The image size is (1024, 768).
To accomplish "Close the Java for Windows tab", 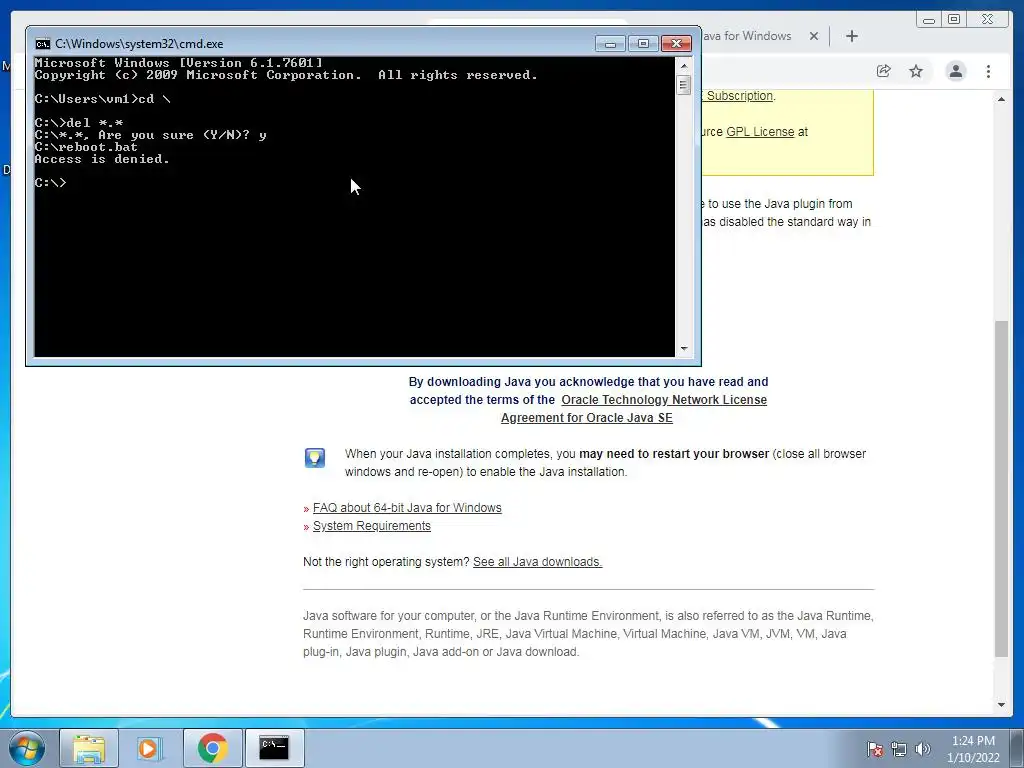I will (x=814, y=36).
